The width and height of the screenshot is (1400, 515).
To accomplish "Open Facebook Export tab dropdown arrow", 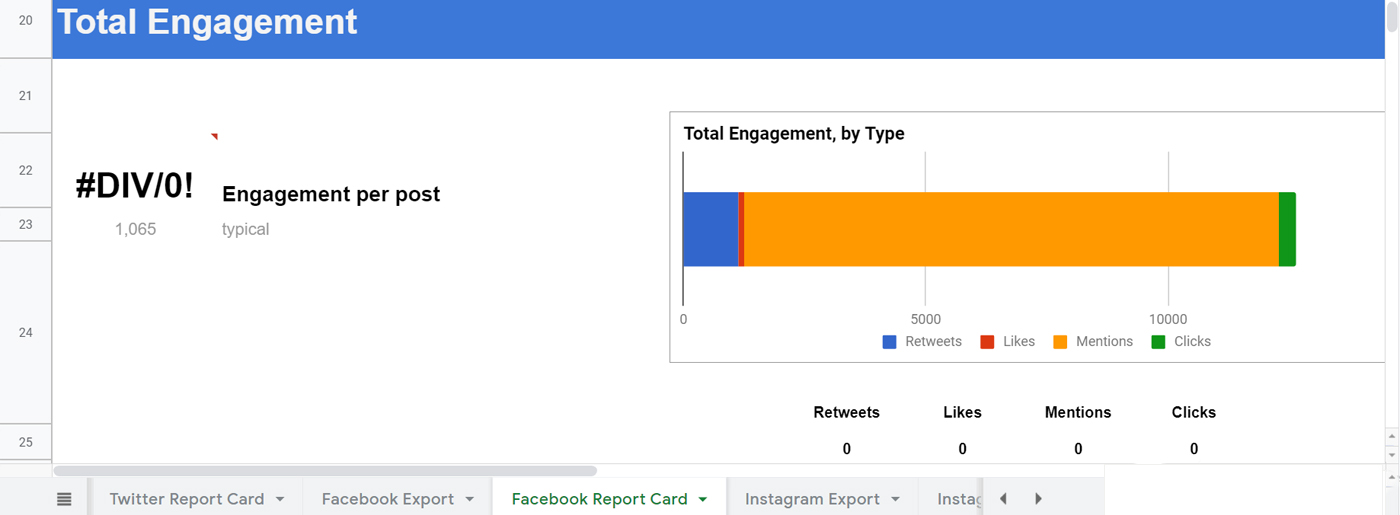I will [470, 499].
